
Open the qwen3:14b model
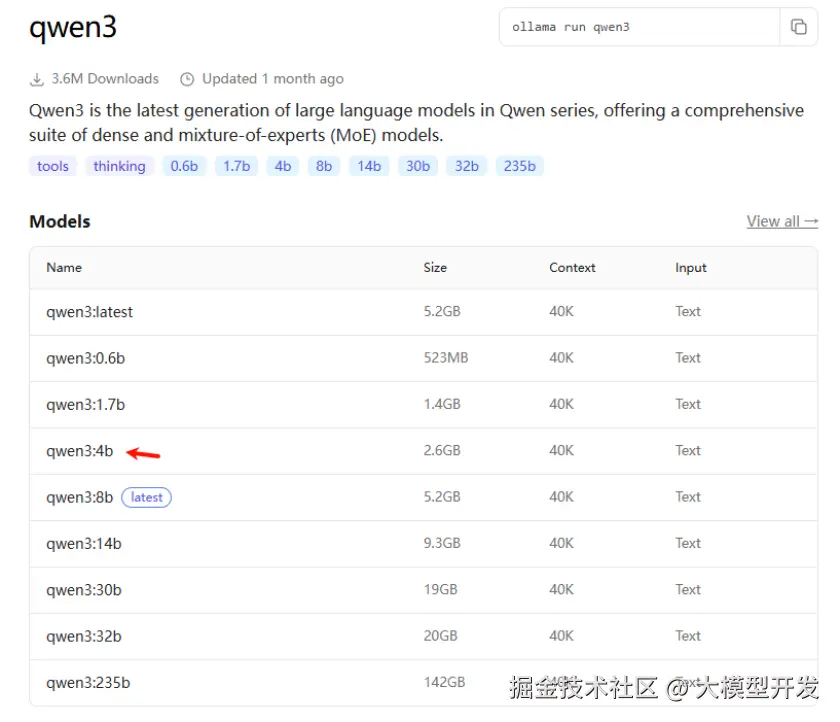[x=84, y=544]
